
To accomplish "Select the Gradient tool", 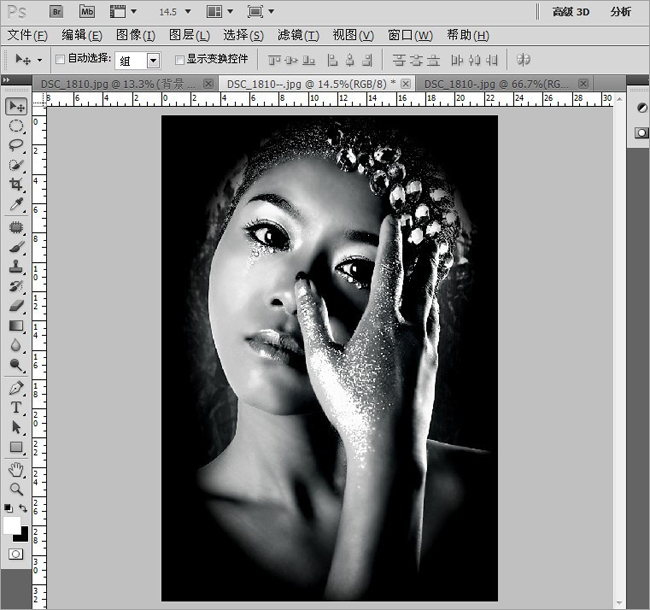I will [16, 326].
